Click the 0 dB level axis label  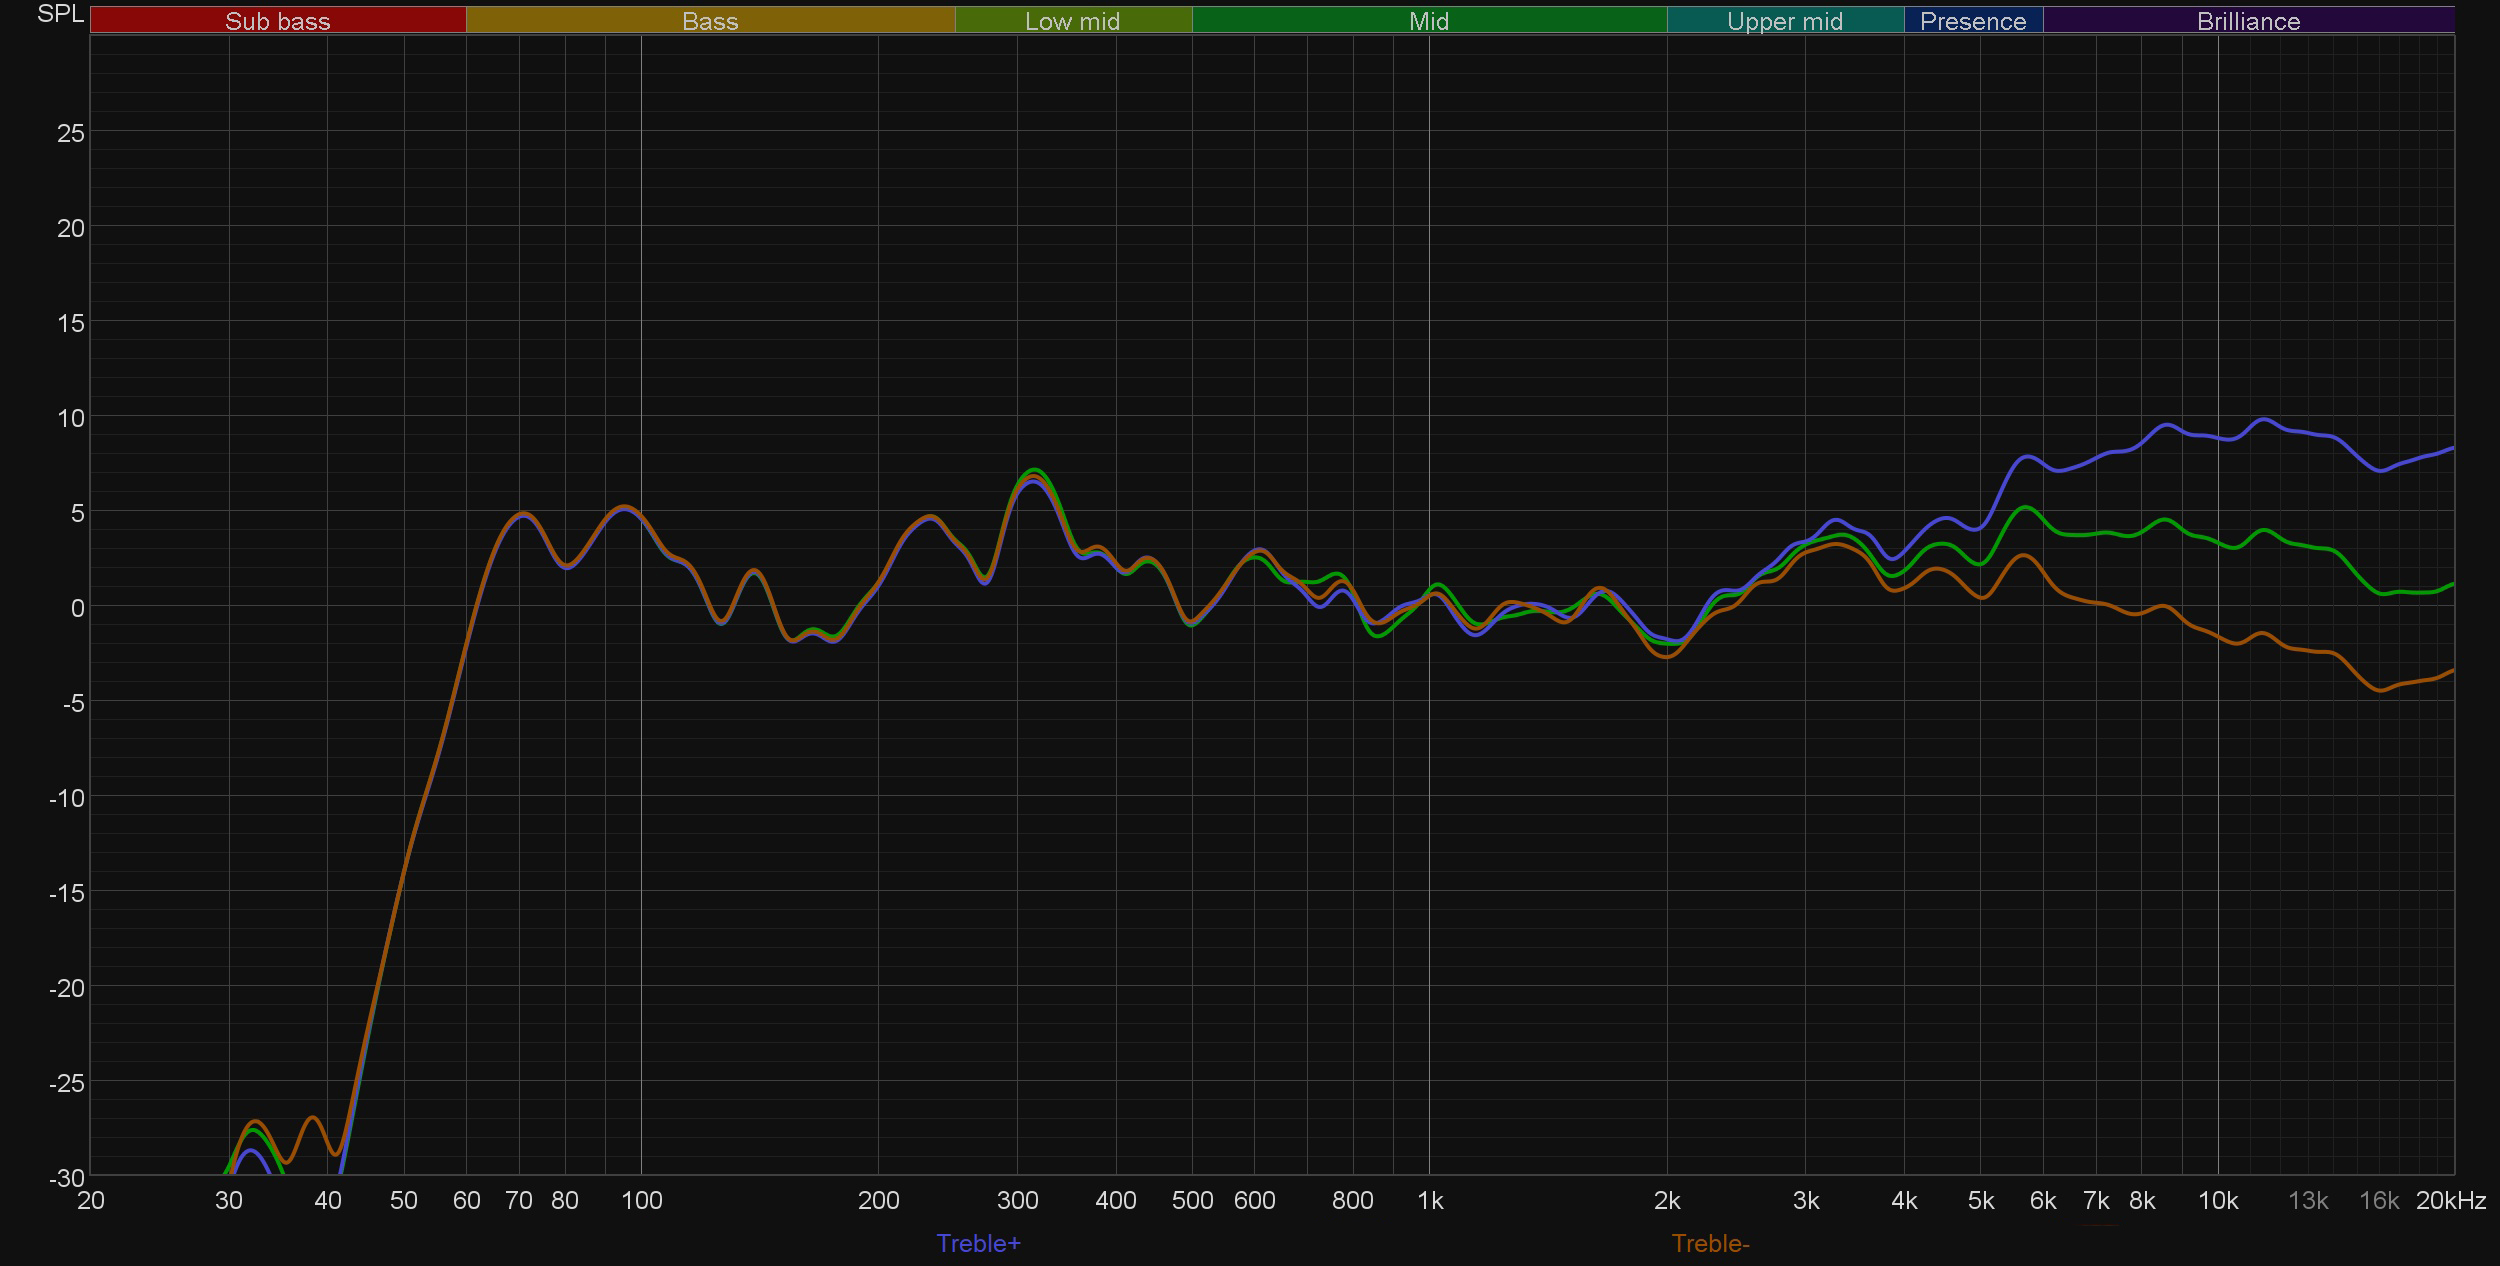pos(77,608)
